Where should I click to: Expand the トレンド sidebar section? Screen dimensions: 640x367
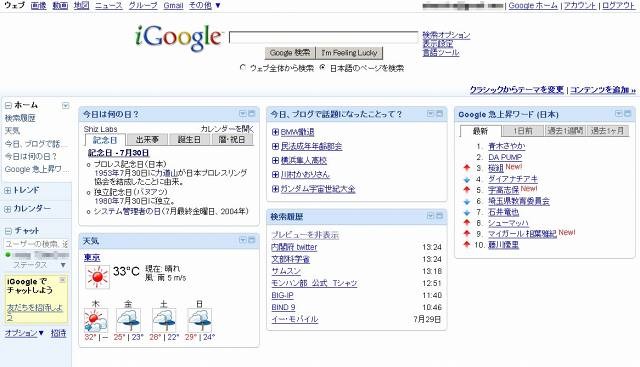click(x=8, y=190)
